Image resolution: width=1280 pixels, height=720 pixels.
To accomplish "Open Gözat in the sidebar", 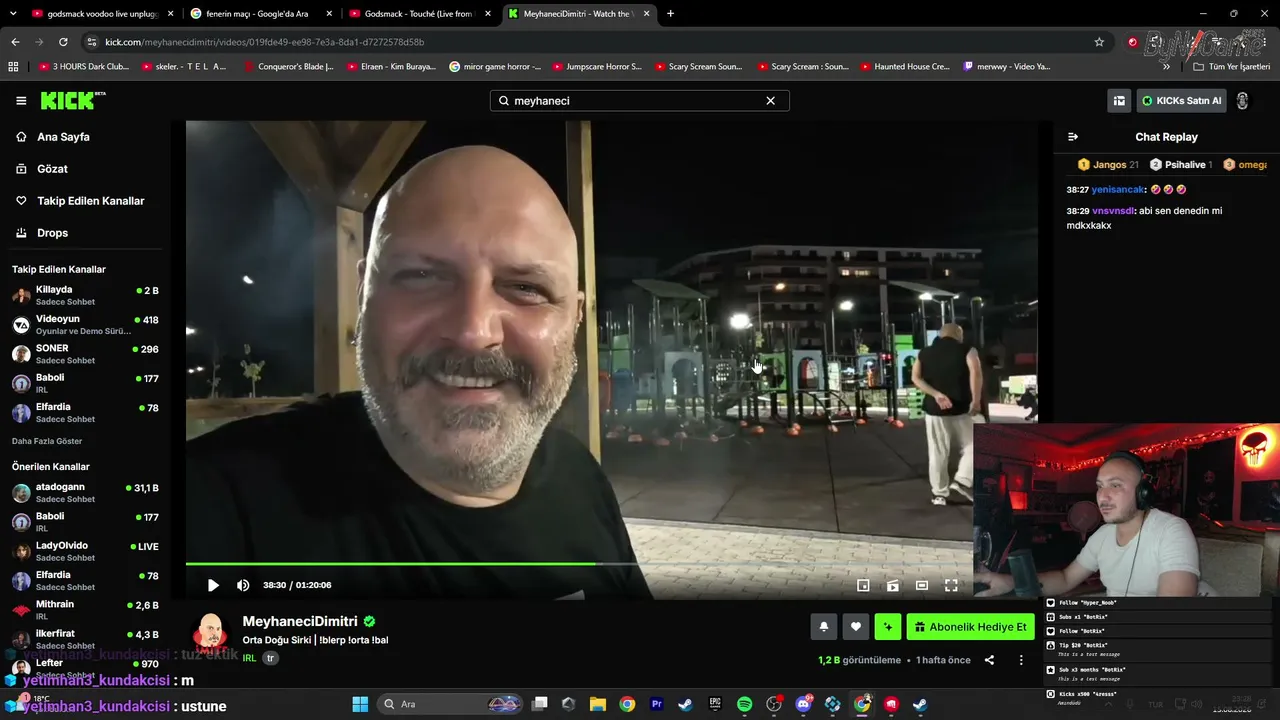I will (52, 169).
